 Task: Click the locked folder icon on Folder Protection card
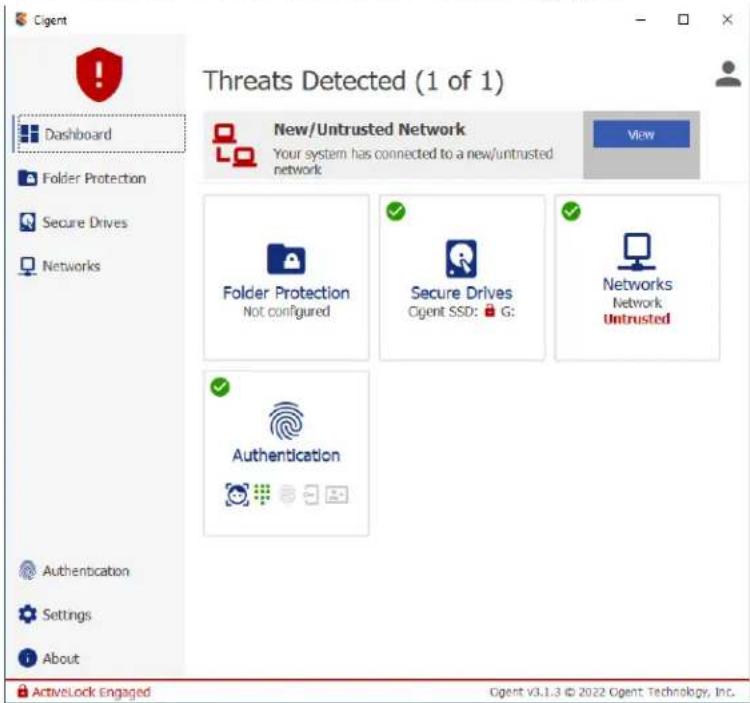click(x=286, y=259)
